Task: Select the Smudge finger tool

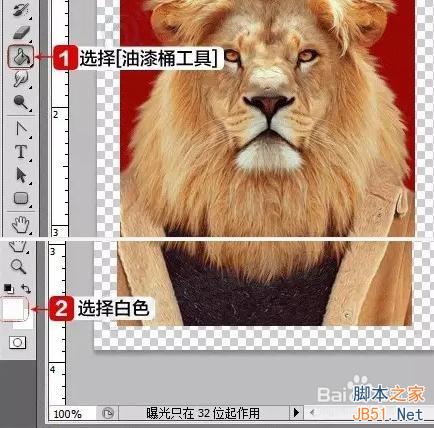Action: (21, 79)
